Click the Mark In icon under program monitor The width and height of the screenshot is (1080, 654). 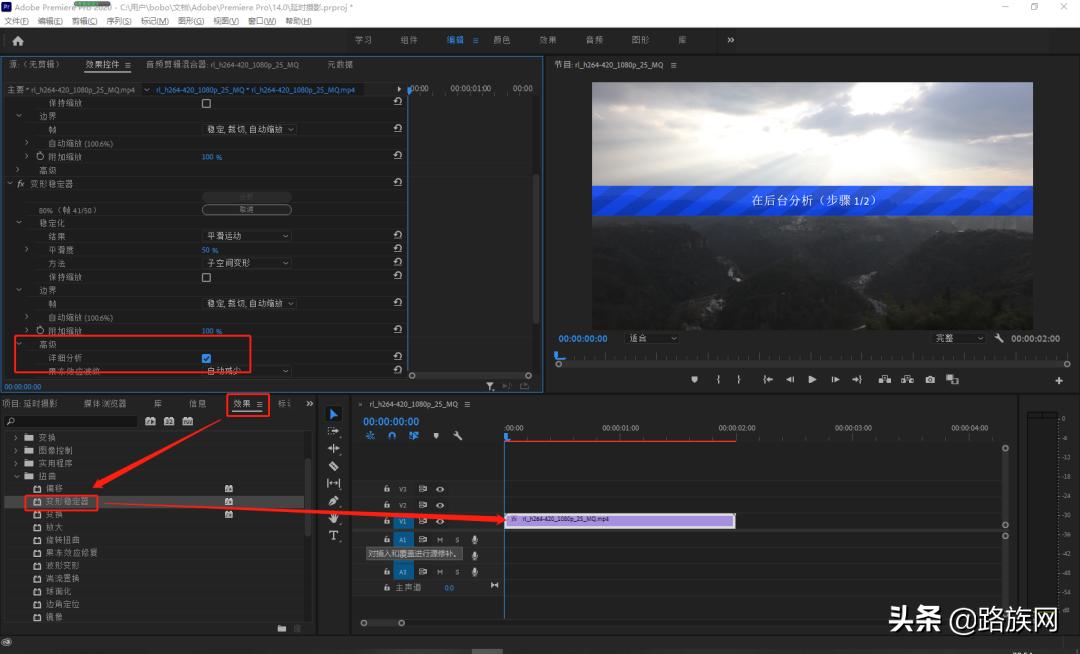click(719, 379)
